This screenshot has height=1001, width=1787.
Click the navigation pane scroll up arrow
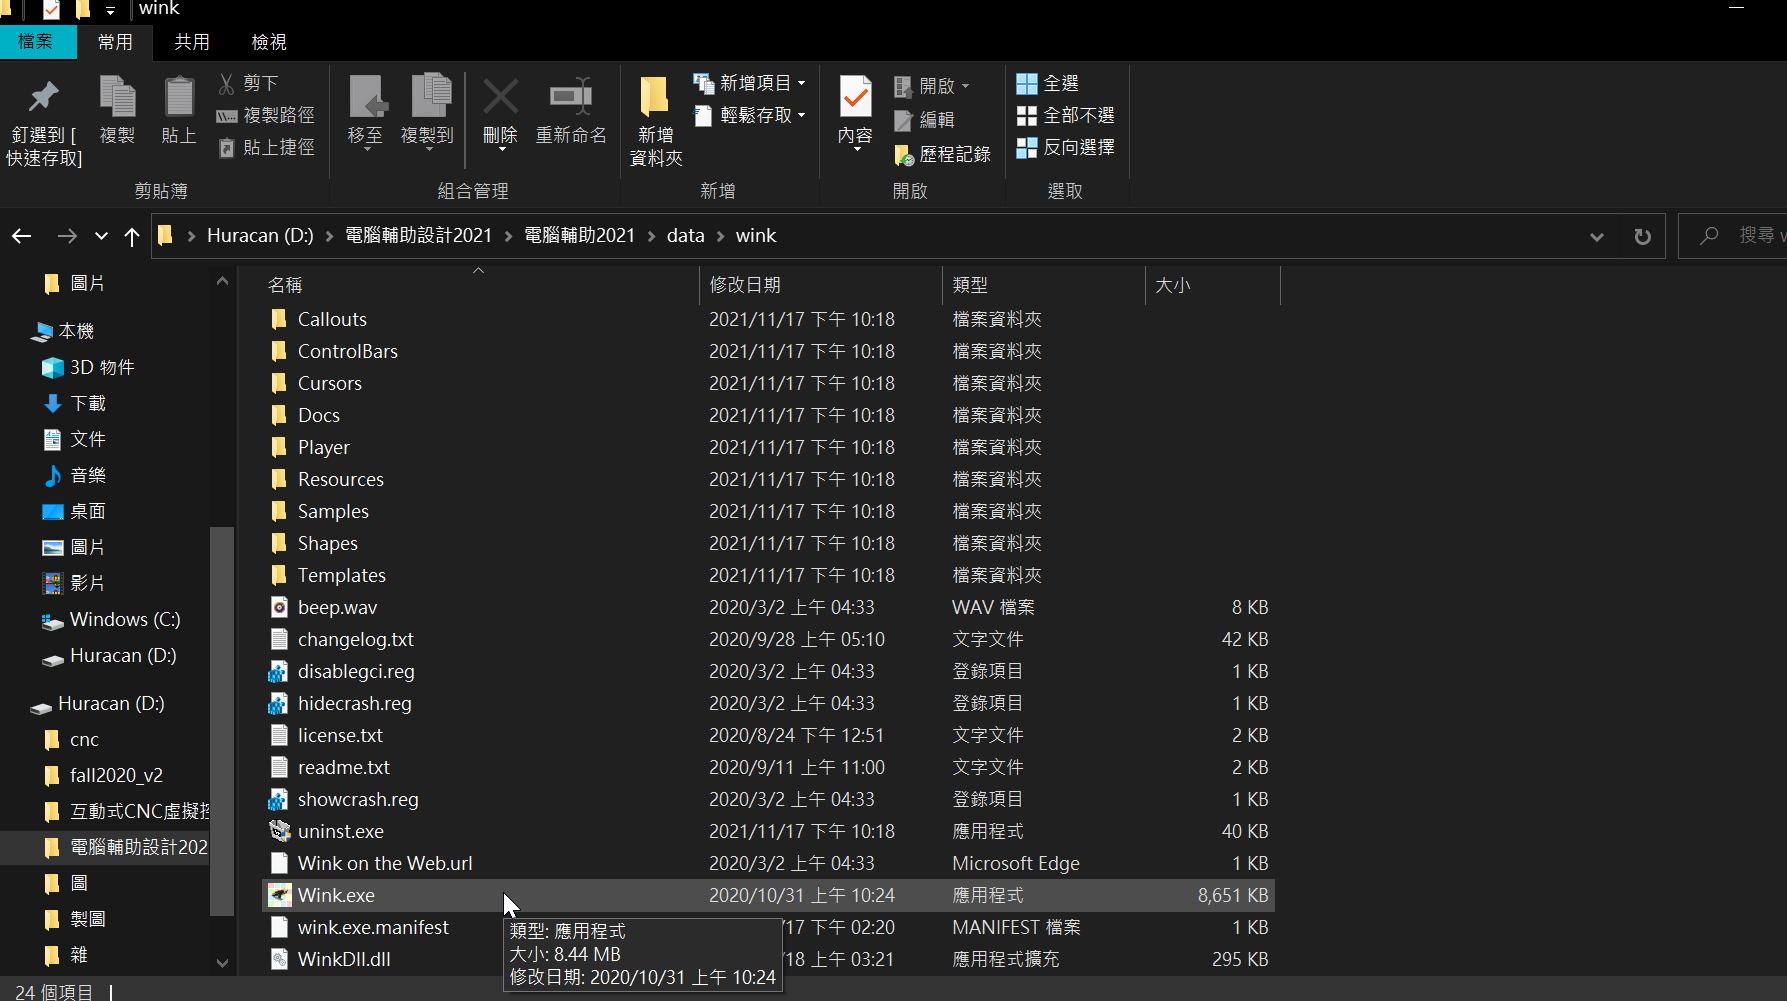click(222, 282)
